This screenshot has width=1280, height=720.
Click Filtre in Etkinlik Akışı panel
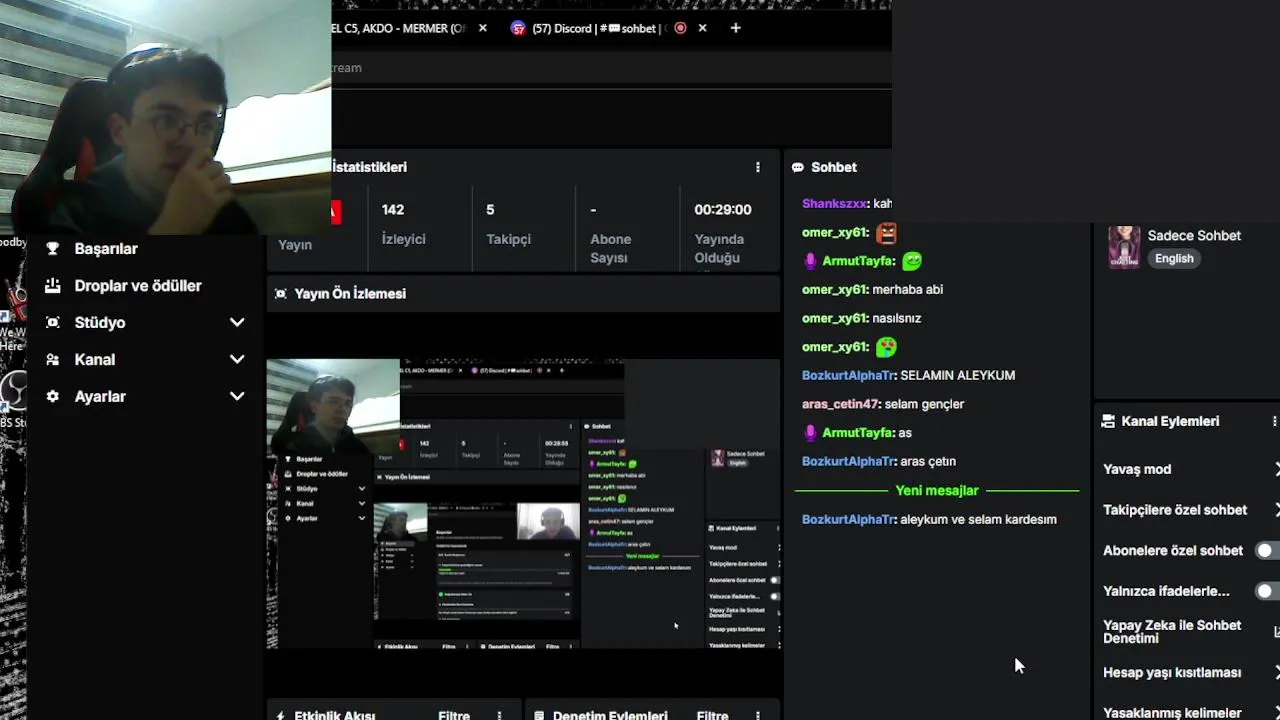[454, 715]
